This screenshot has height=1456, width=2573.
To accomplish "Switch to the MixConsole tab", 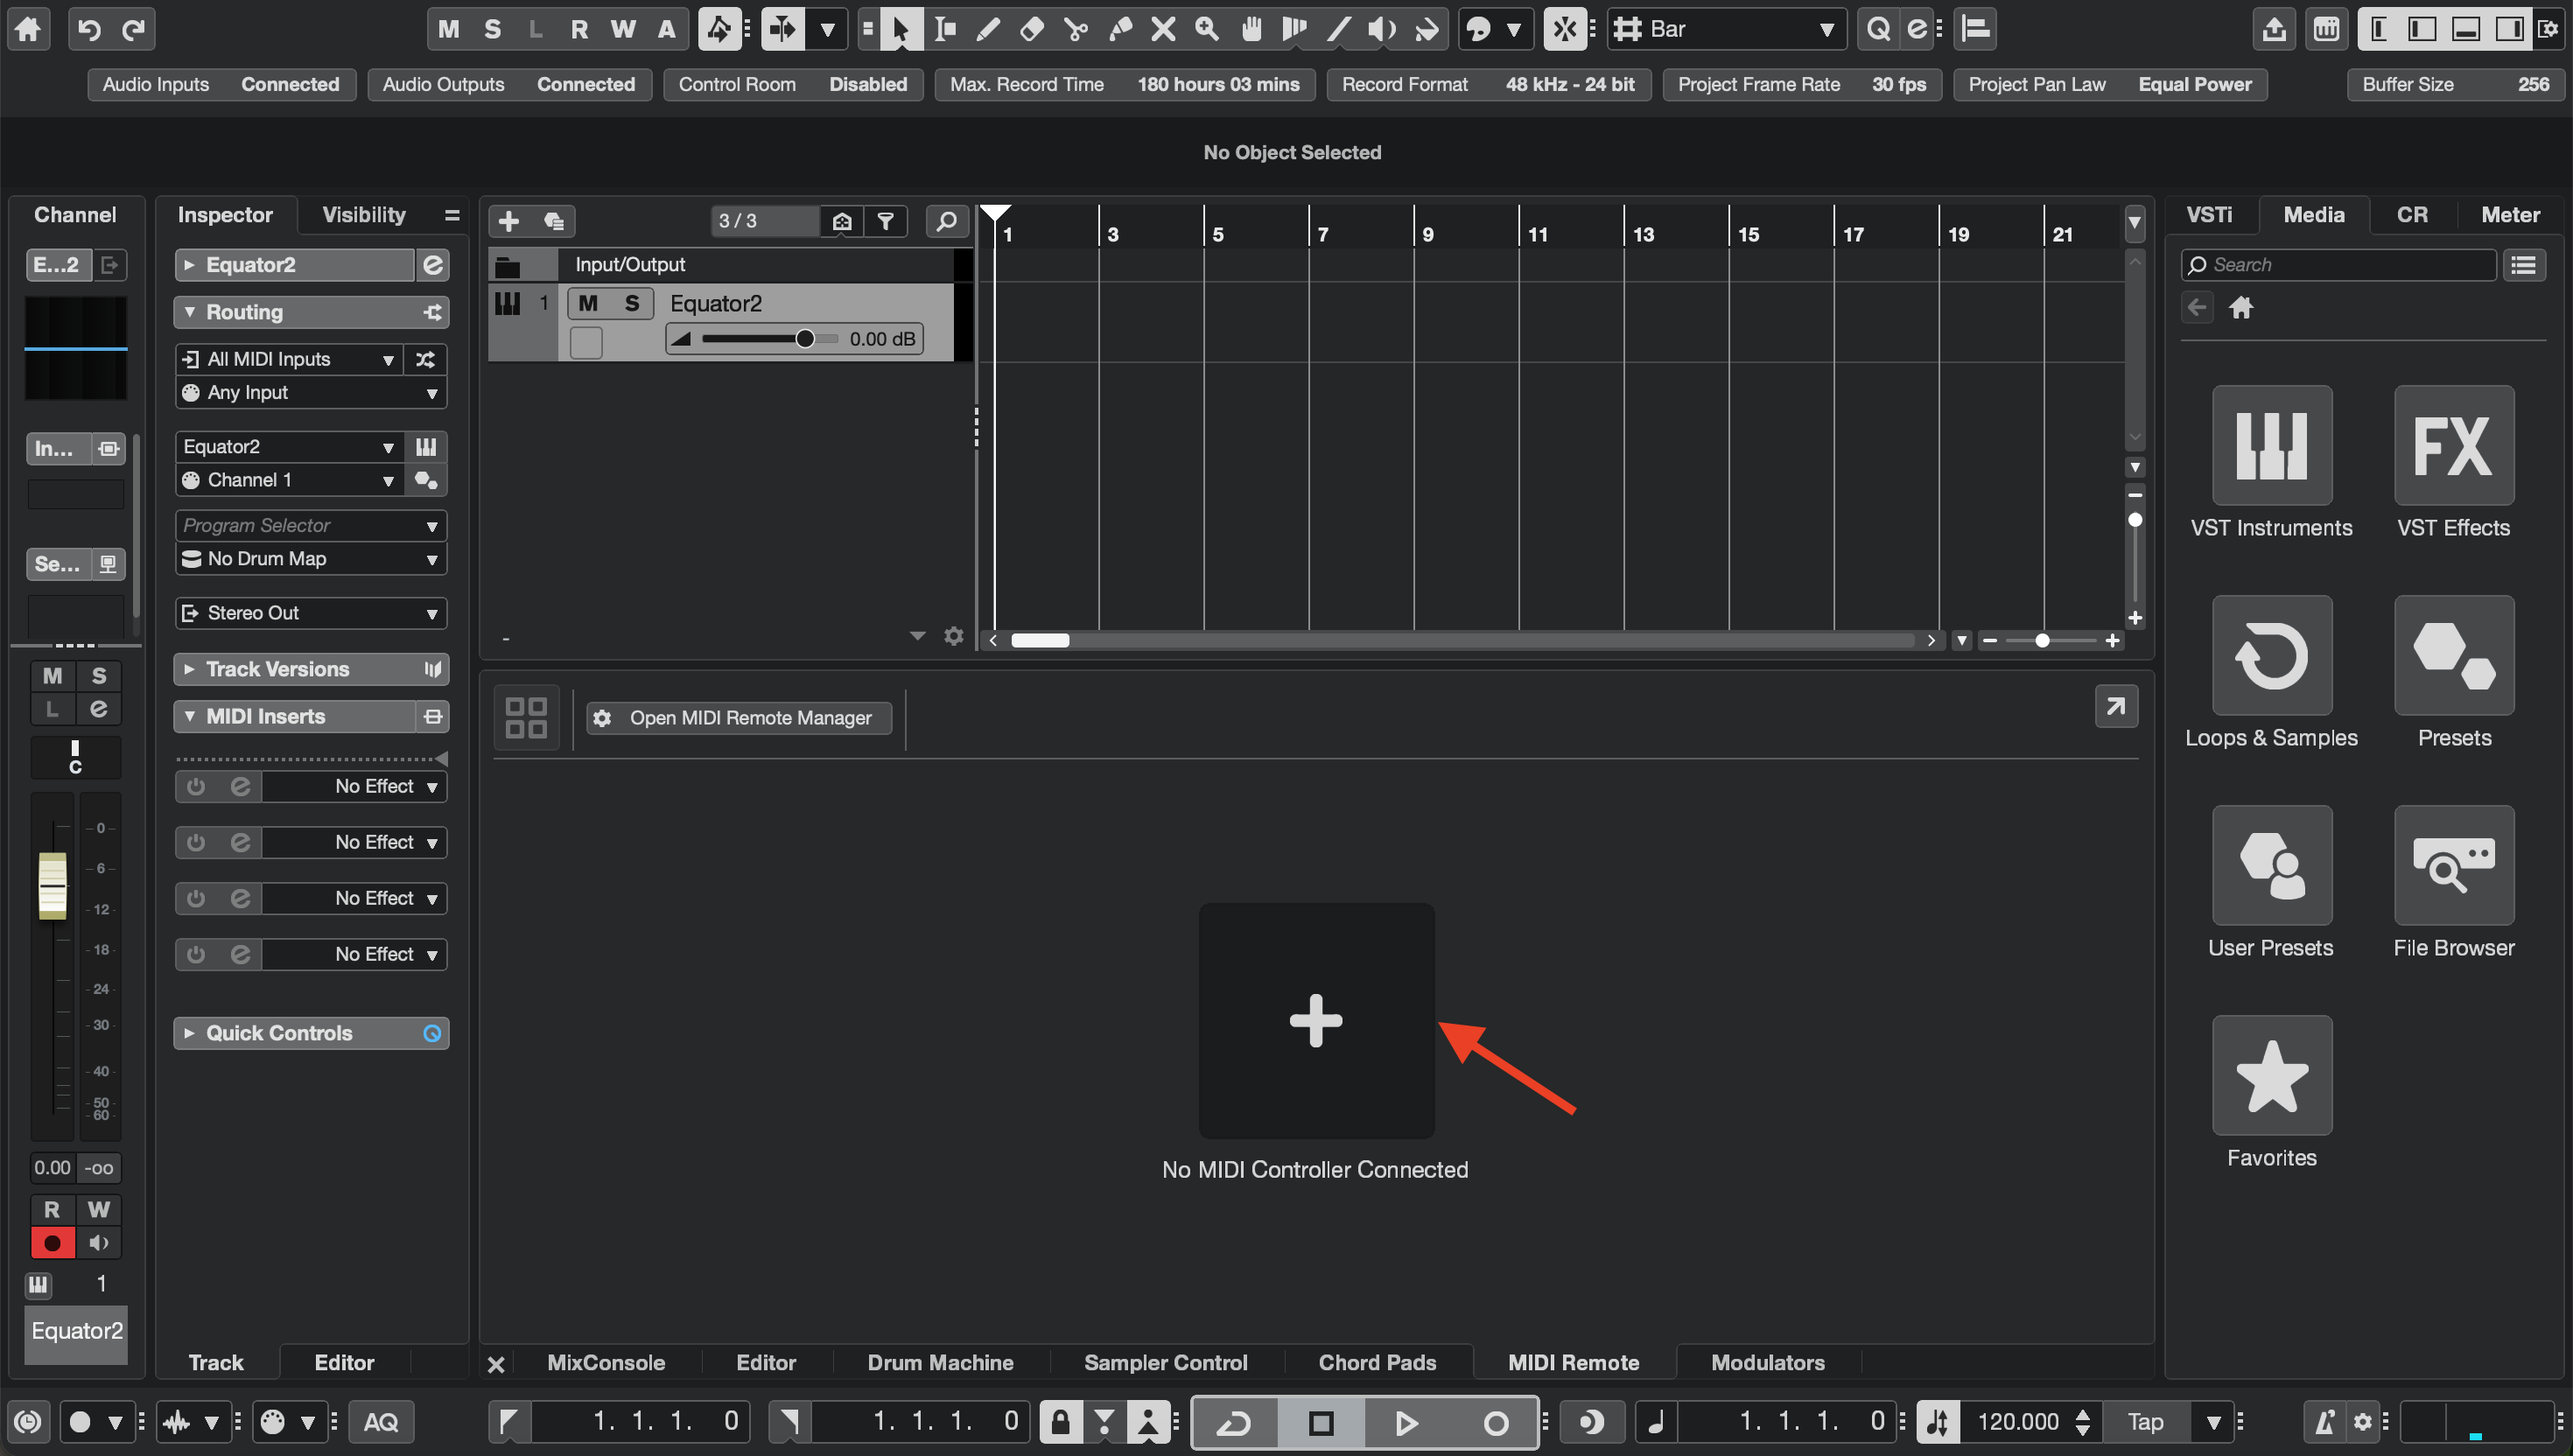I will coord(605,1363).
